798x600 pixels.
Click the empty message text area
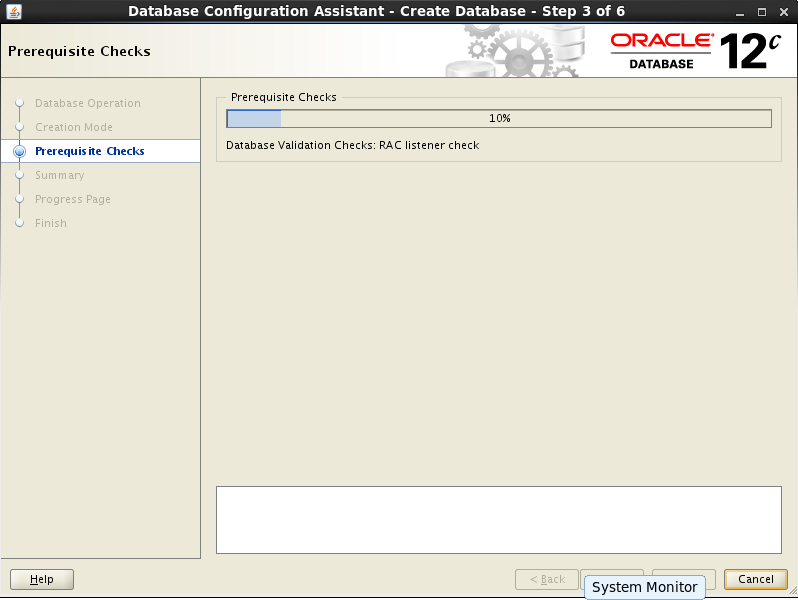499,520
